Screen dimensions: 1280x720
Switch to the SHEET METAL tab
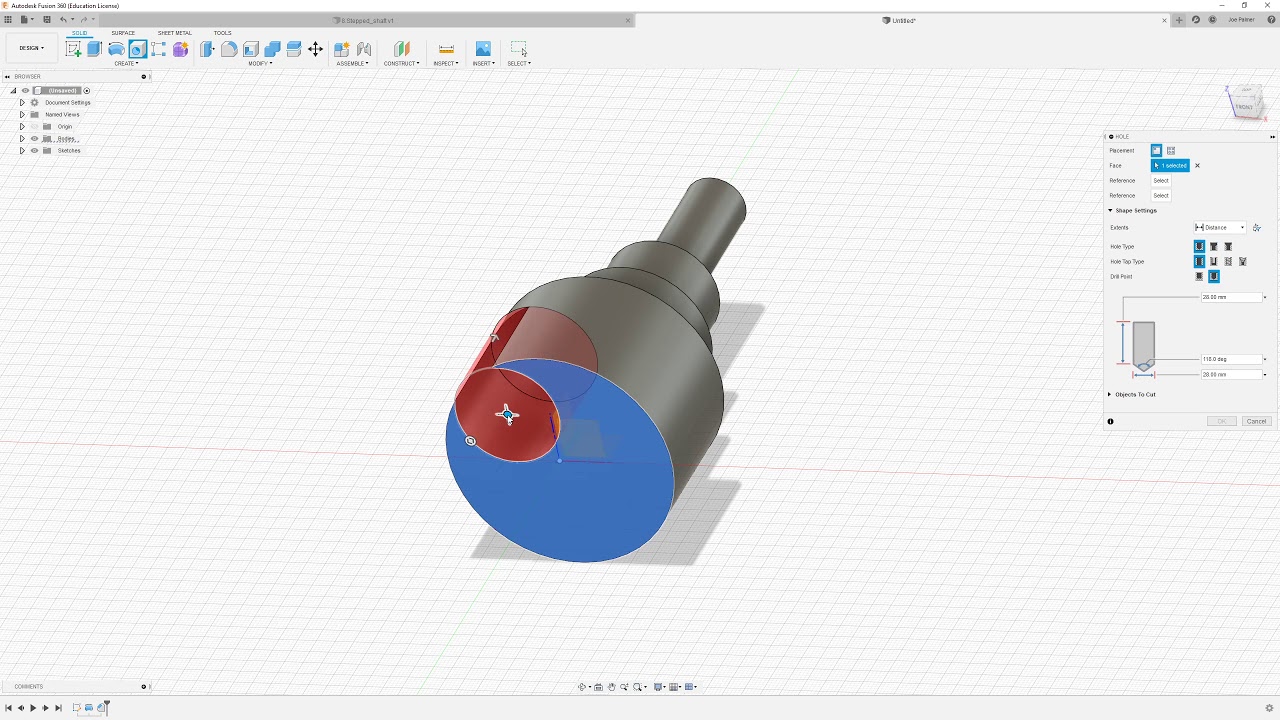(174, 33)
